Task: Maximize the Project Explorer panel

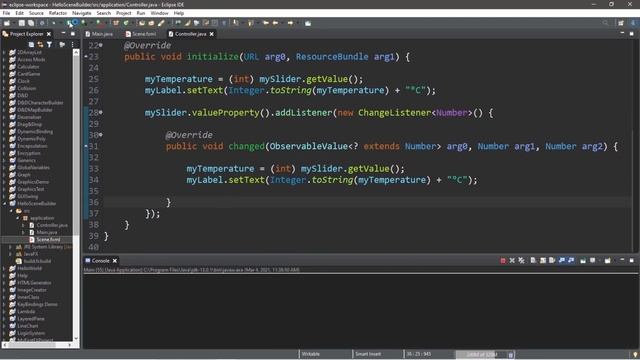Action: 73,33
